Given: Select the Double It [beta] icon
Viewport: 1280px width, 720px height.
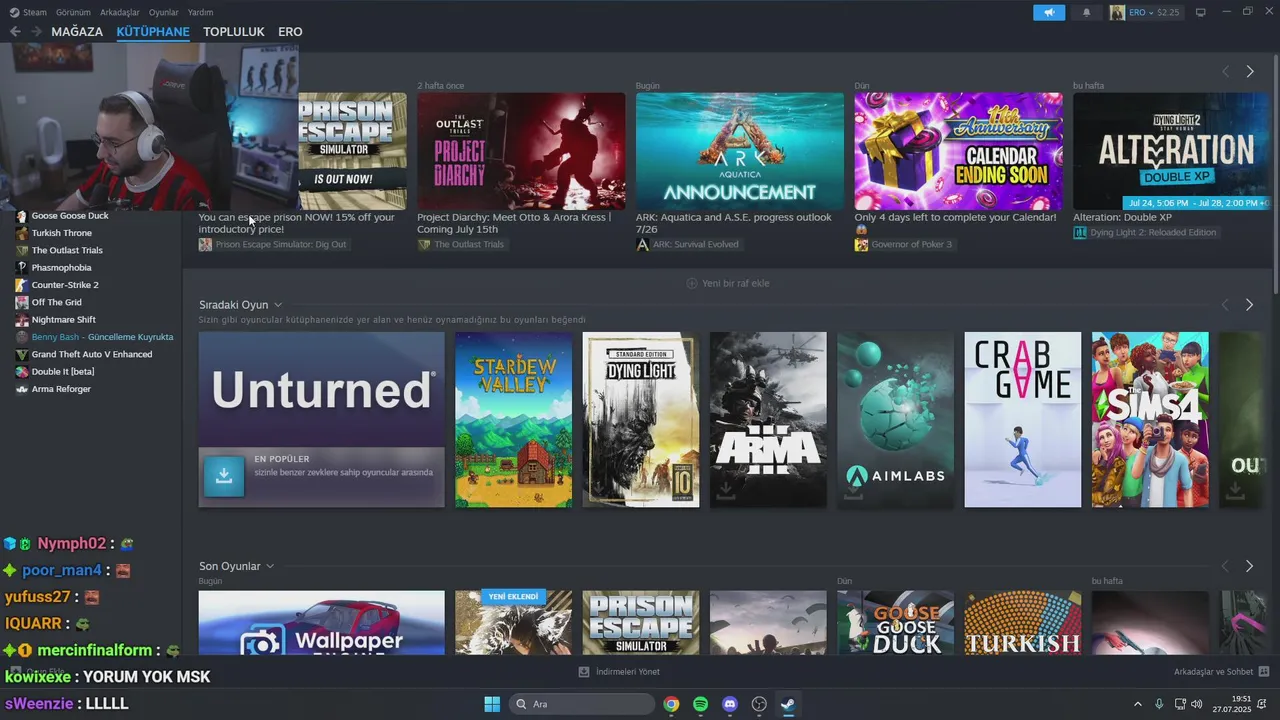Looking at the screenshot, I should pos(22,372).
